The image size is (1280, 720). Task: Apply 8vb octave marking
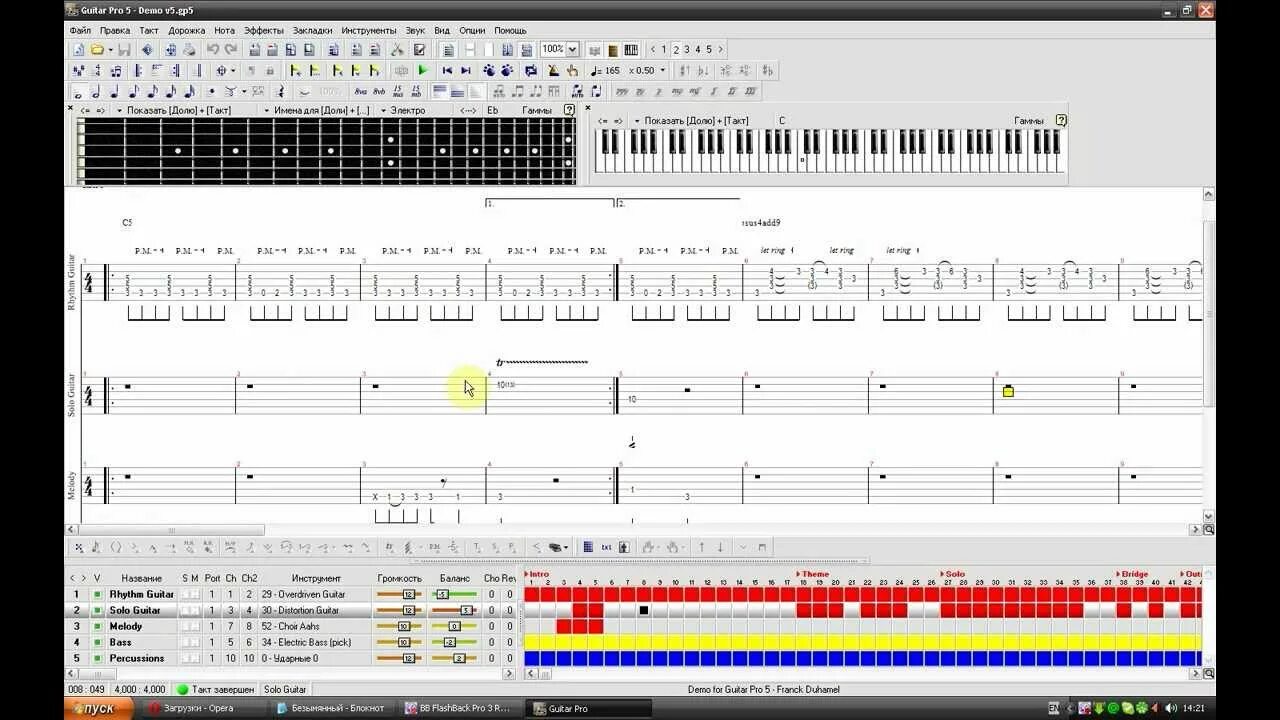tap(378, 91)
